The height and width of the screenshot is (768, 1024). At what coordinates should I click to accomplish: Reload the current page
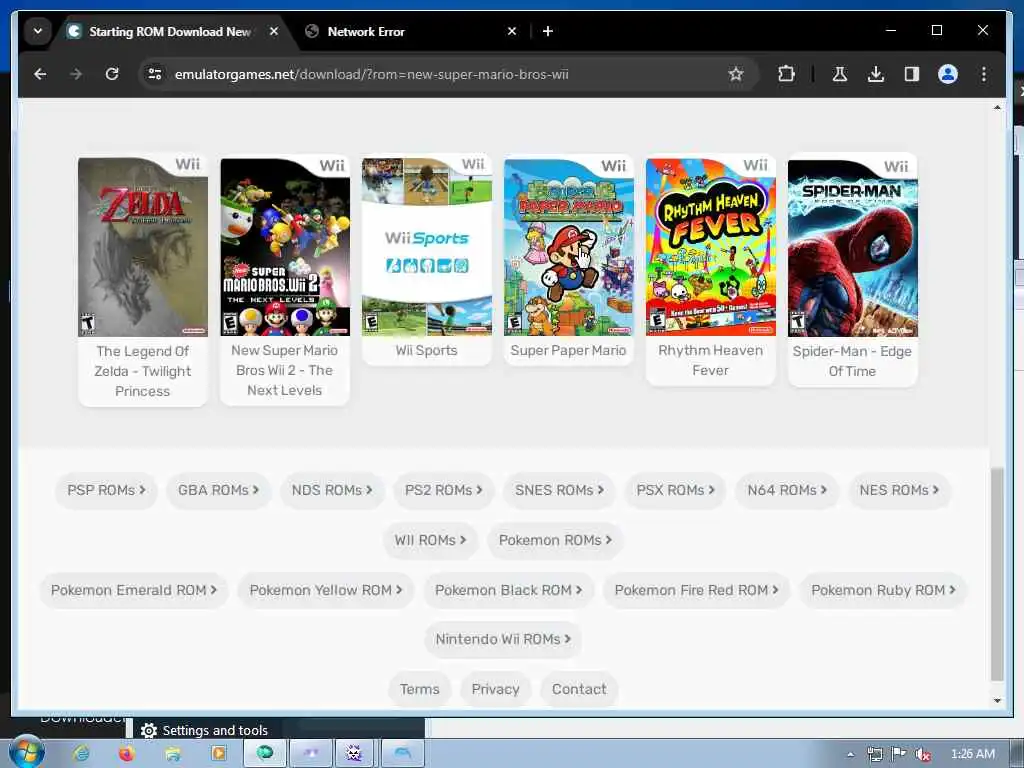pos(112,74)
